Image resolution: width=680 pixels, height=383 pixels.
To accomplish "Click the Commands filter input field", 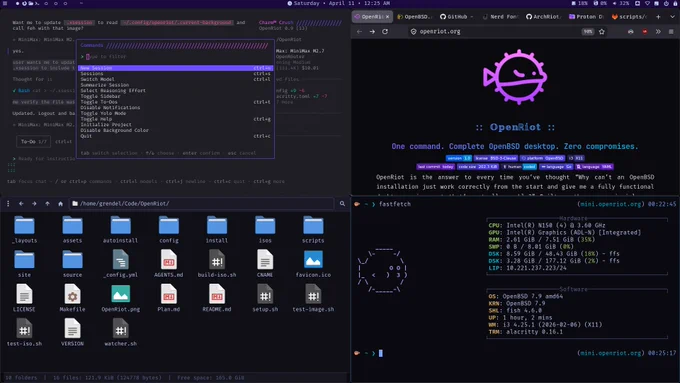I will point(176,57).
